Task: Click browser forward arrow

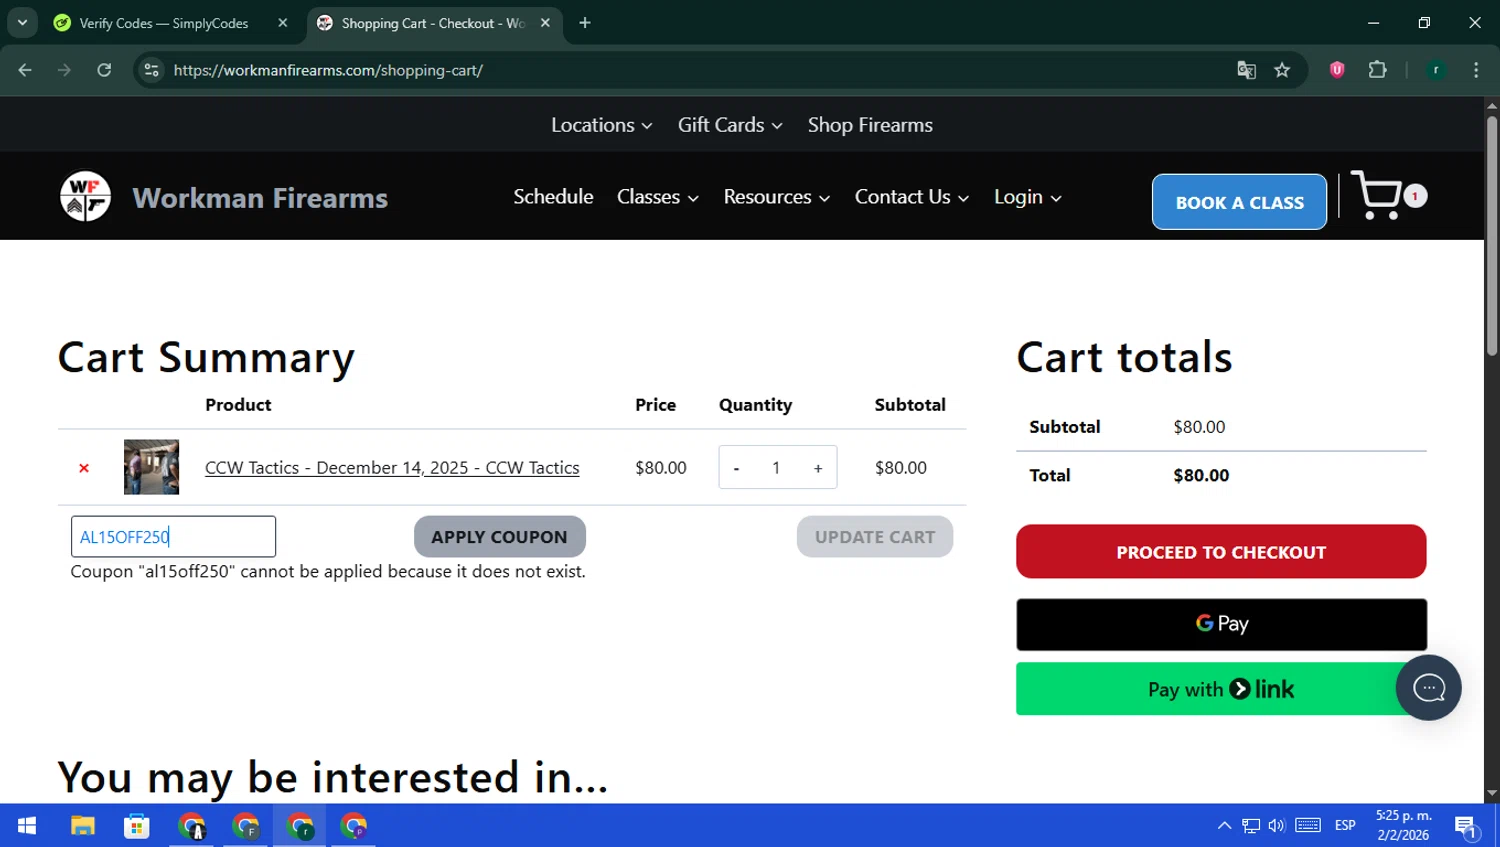Action: (64, 70)
